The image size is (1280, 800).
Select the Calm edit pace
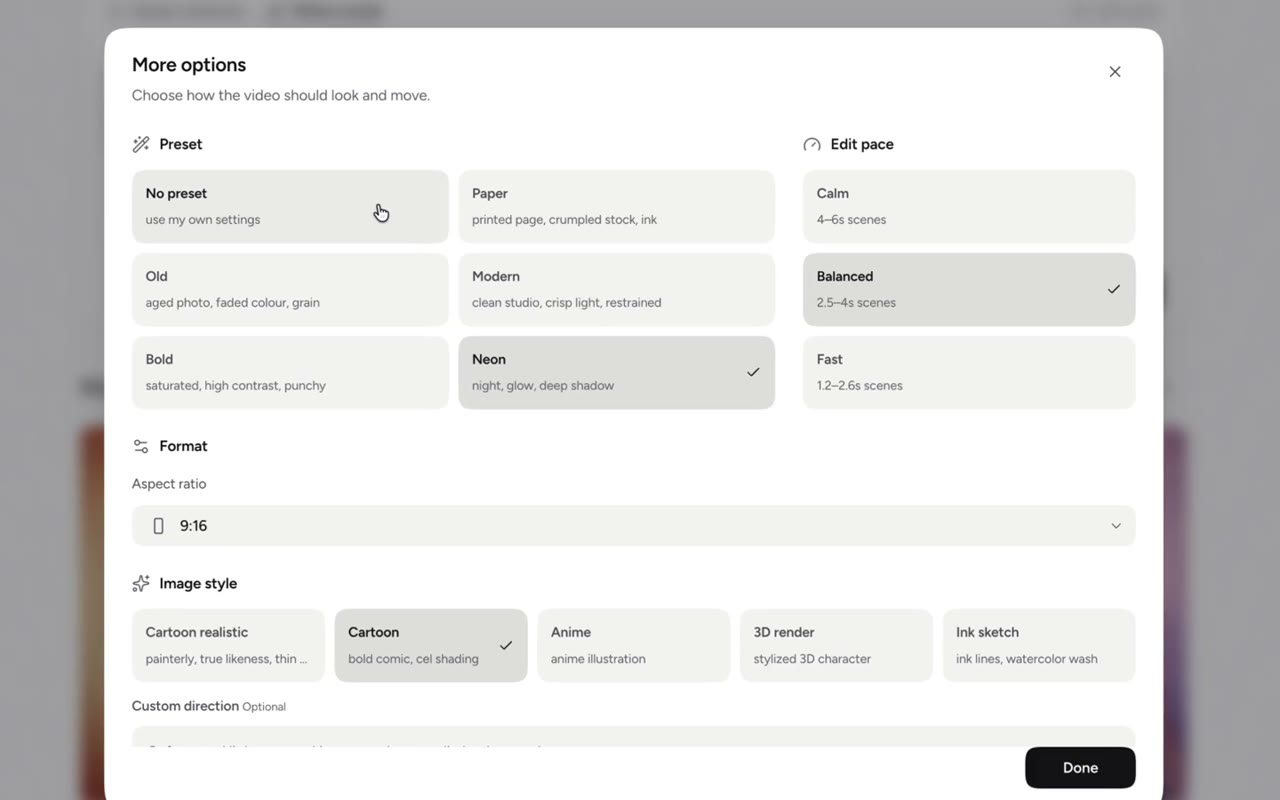[969, 206]
